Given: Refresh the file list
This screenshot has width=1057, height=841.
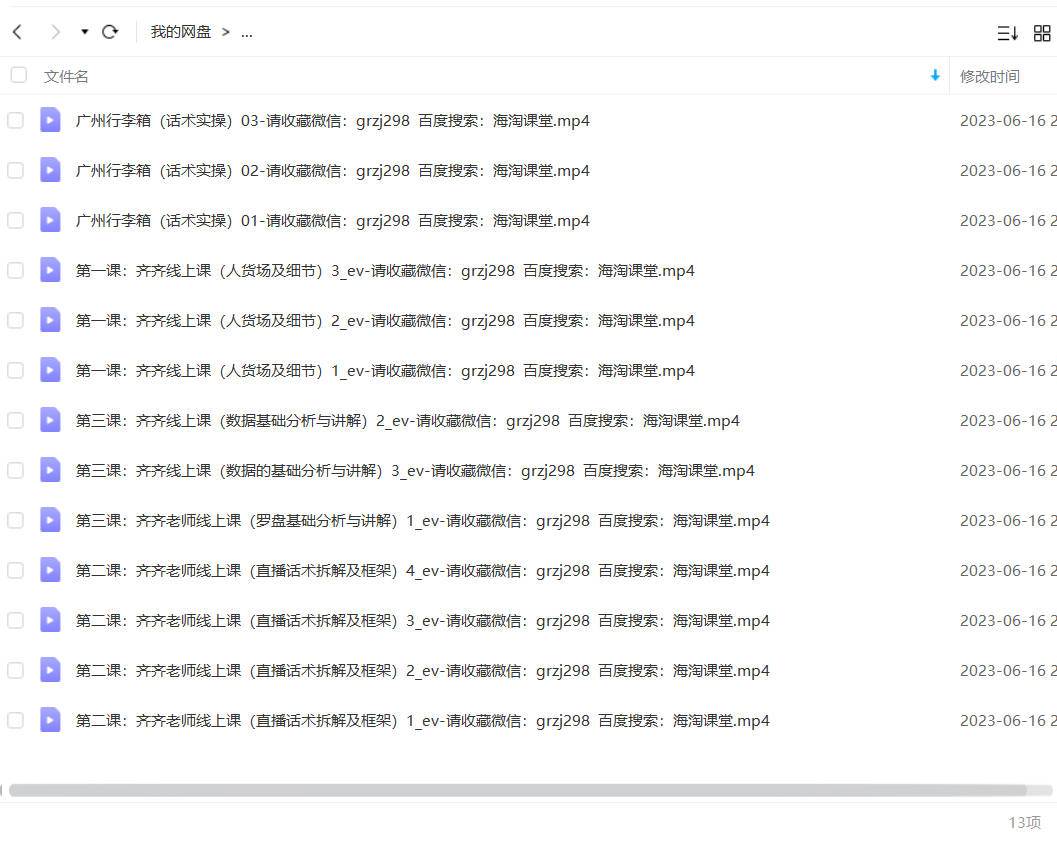Looking at the screenshot, I should (x=110, y=32).
